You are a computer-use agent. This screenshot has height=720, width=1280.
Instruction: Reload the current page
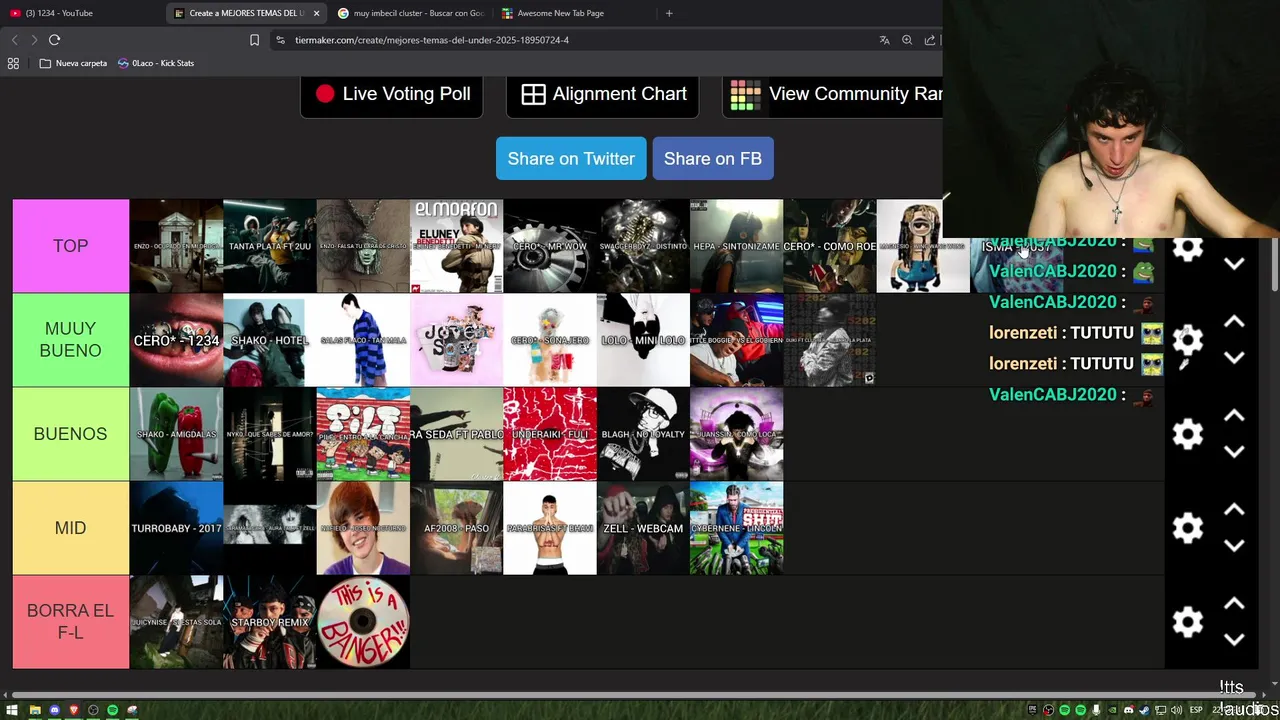(x=54, y=40)
